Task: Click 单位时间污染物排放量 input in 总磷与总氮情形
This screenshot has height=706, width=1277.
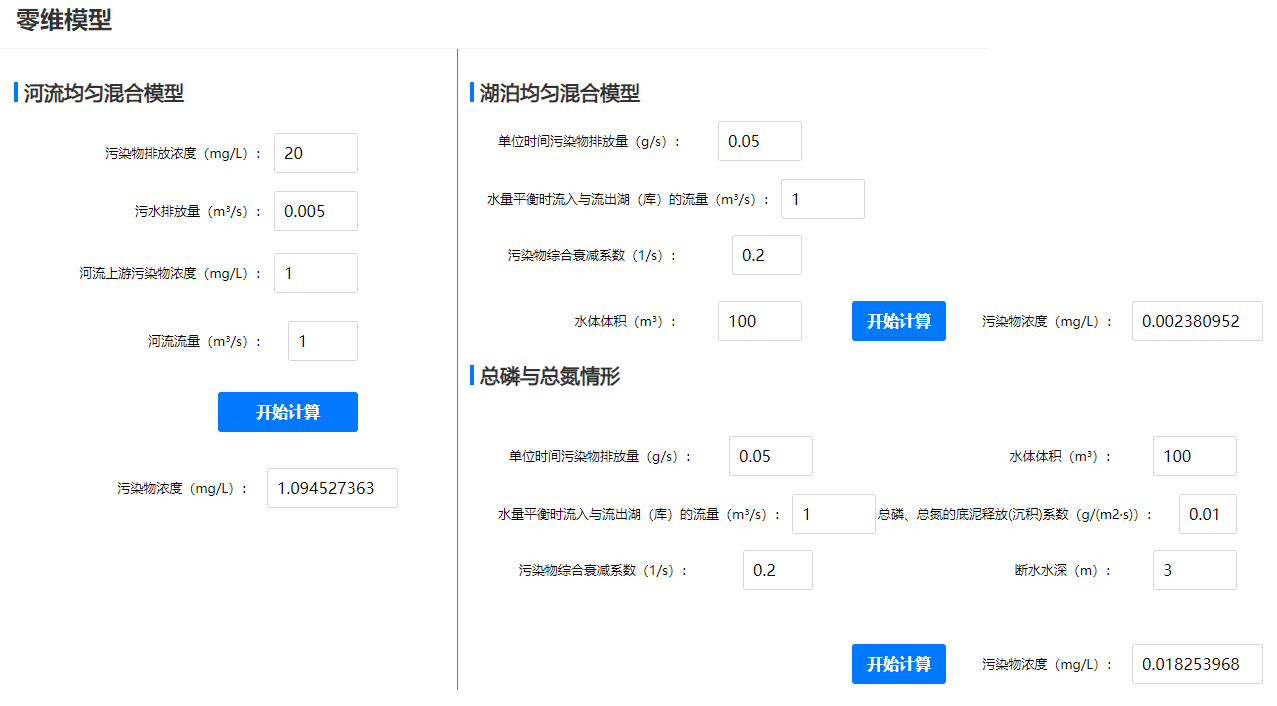Action: [770, 456]
